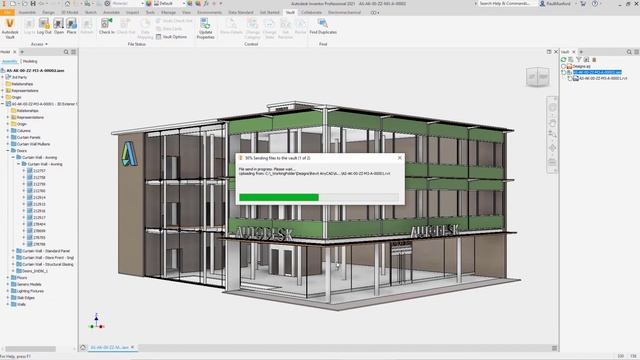Click the Help question mark icon
The height and width of the screenshot is (360, 640).
coord(595,3)
